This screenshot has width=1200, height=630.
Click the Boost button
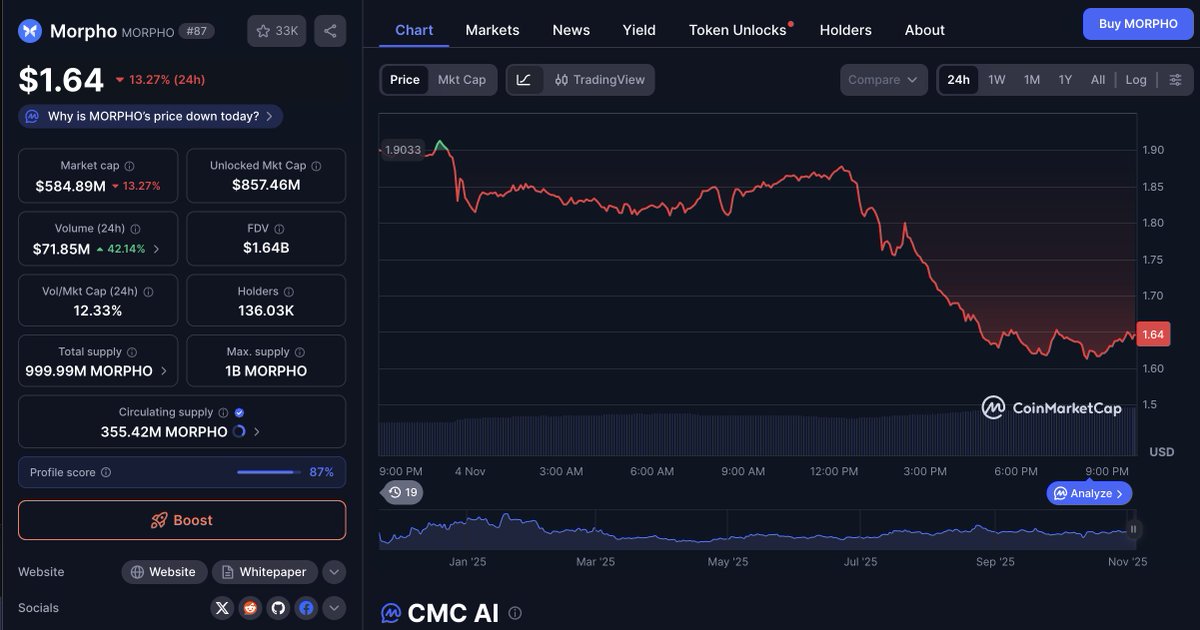coord(182,520)
